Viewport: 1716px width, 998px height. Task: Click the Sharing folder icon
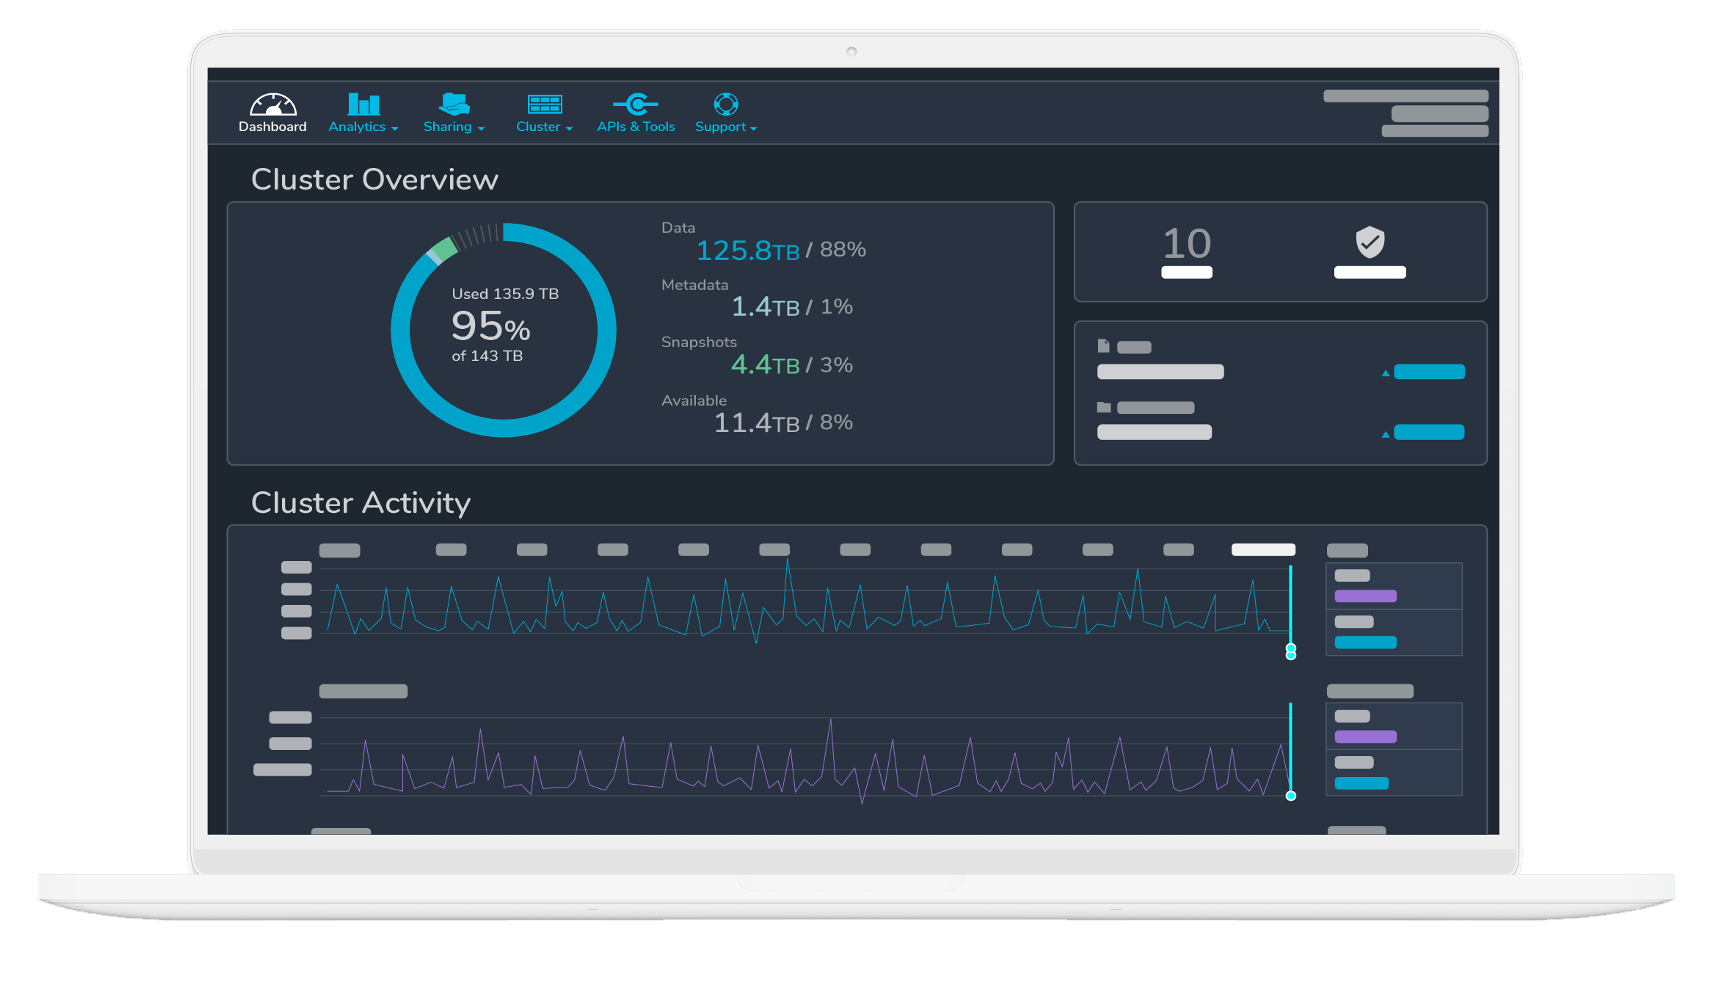(x=453, y=104)
